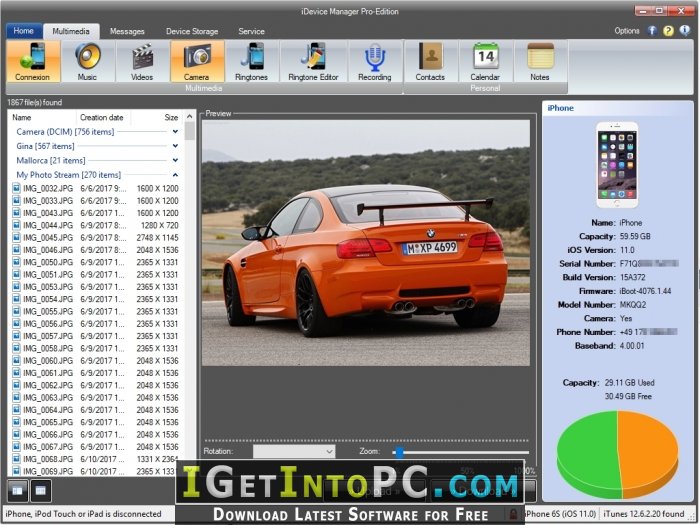This screenshot has width=700, height=525.
Task: Sort file list by Name column
Action: 42,117
